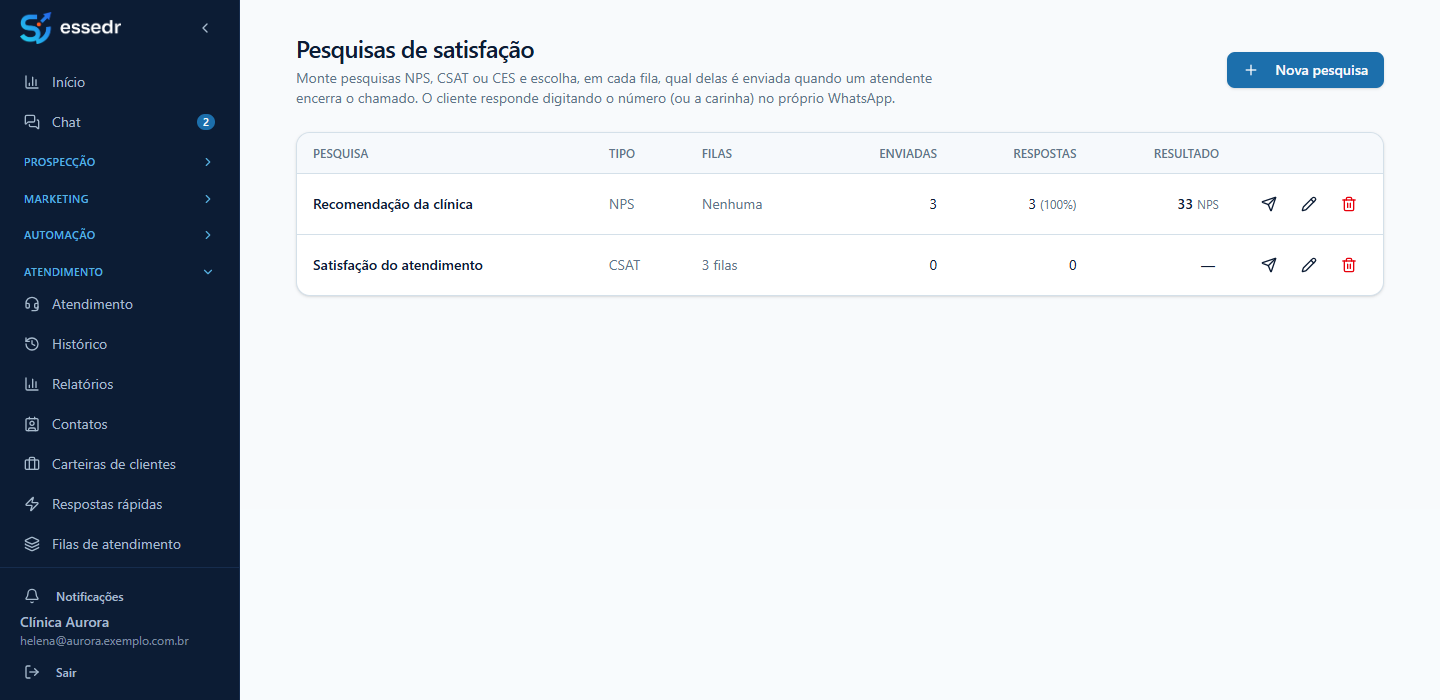Click the Recomendação da clínica survey name
The image size is (1440, 700).
pyautogui.click(x=393, y=204)
